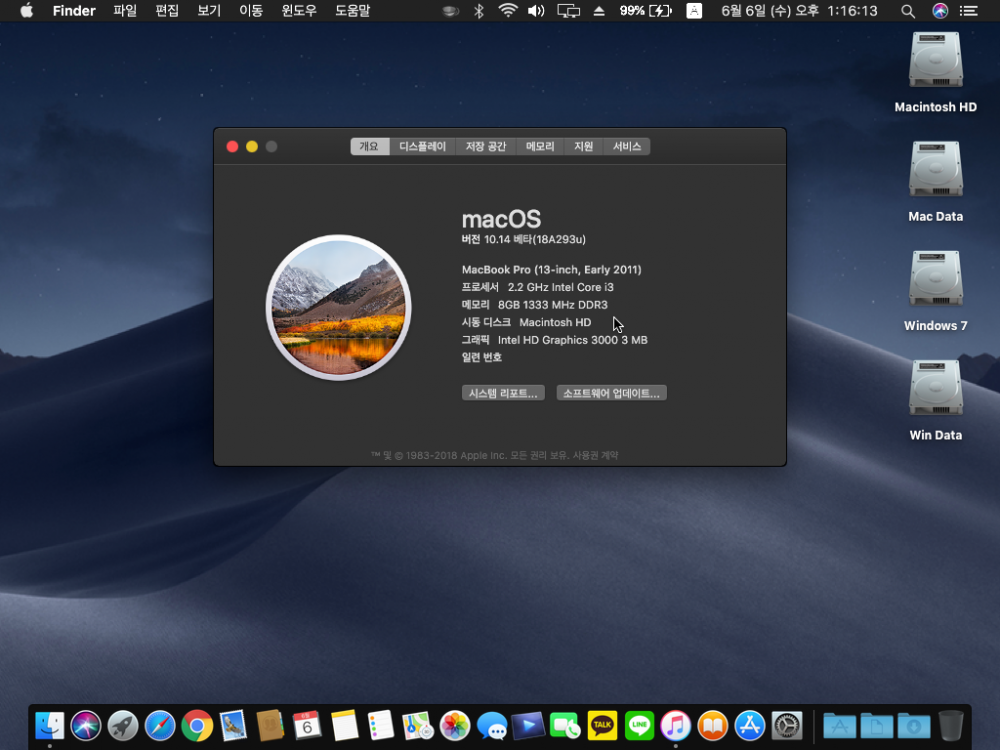Launch Google Chrome from the Dock
The image size is (1000, 750).
pos(197,726)
